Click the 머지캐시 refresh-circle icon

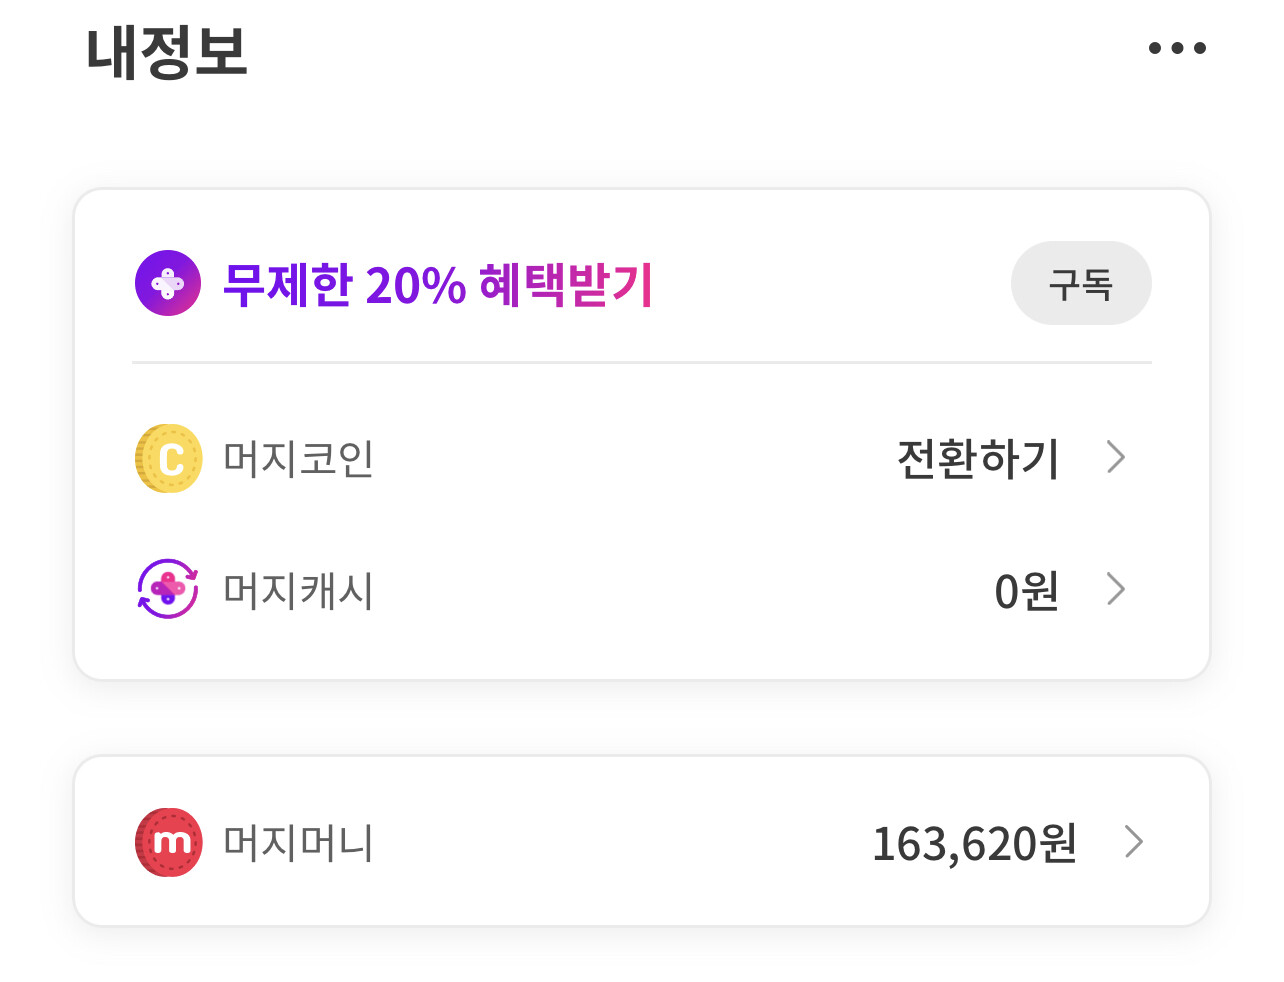(168, 589)
